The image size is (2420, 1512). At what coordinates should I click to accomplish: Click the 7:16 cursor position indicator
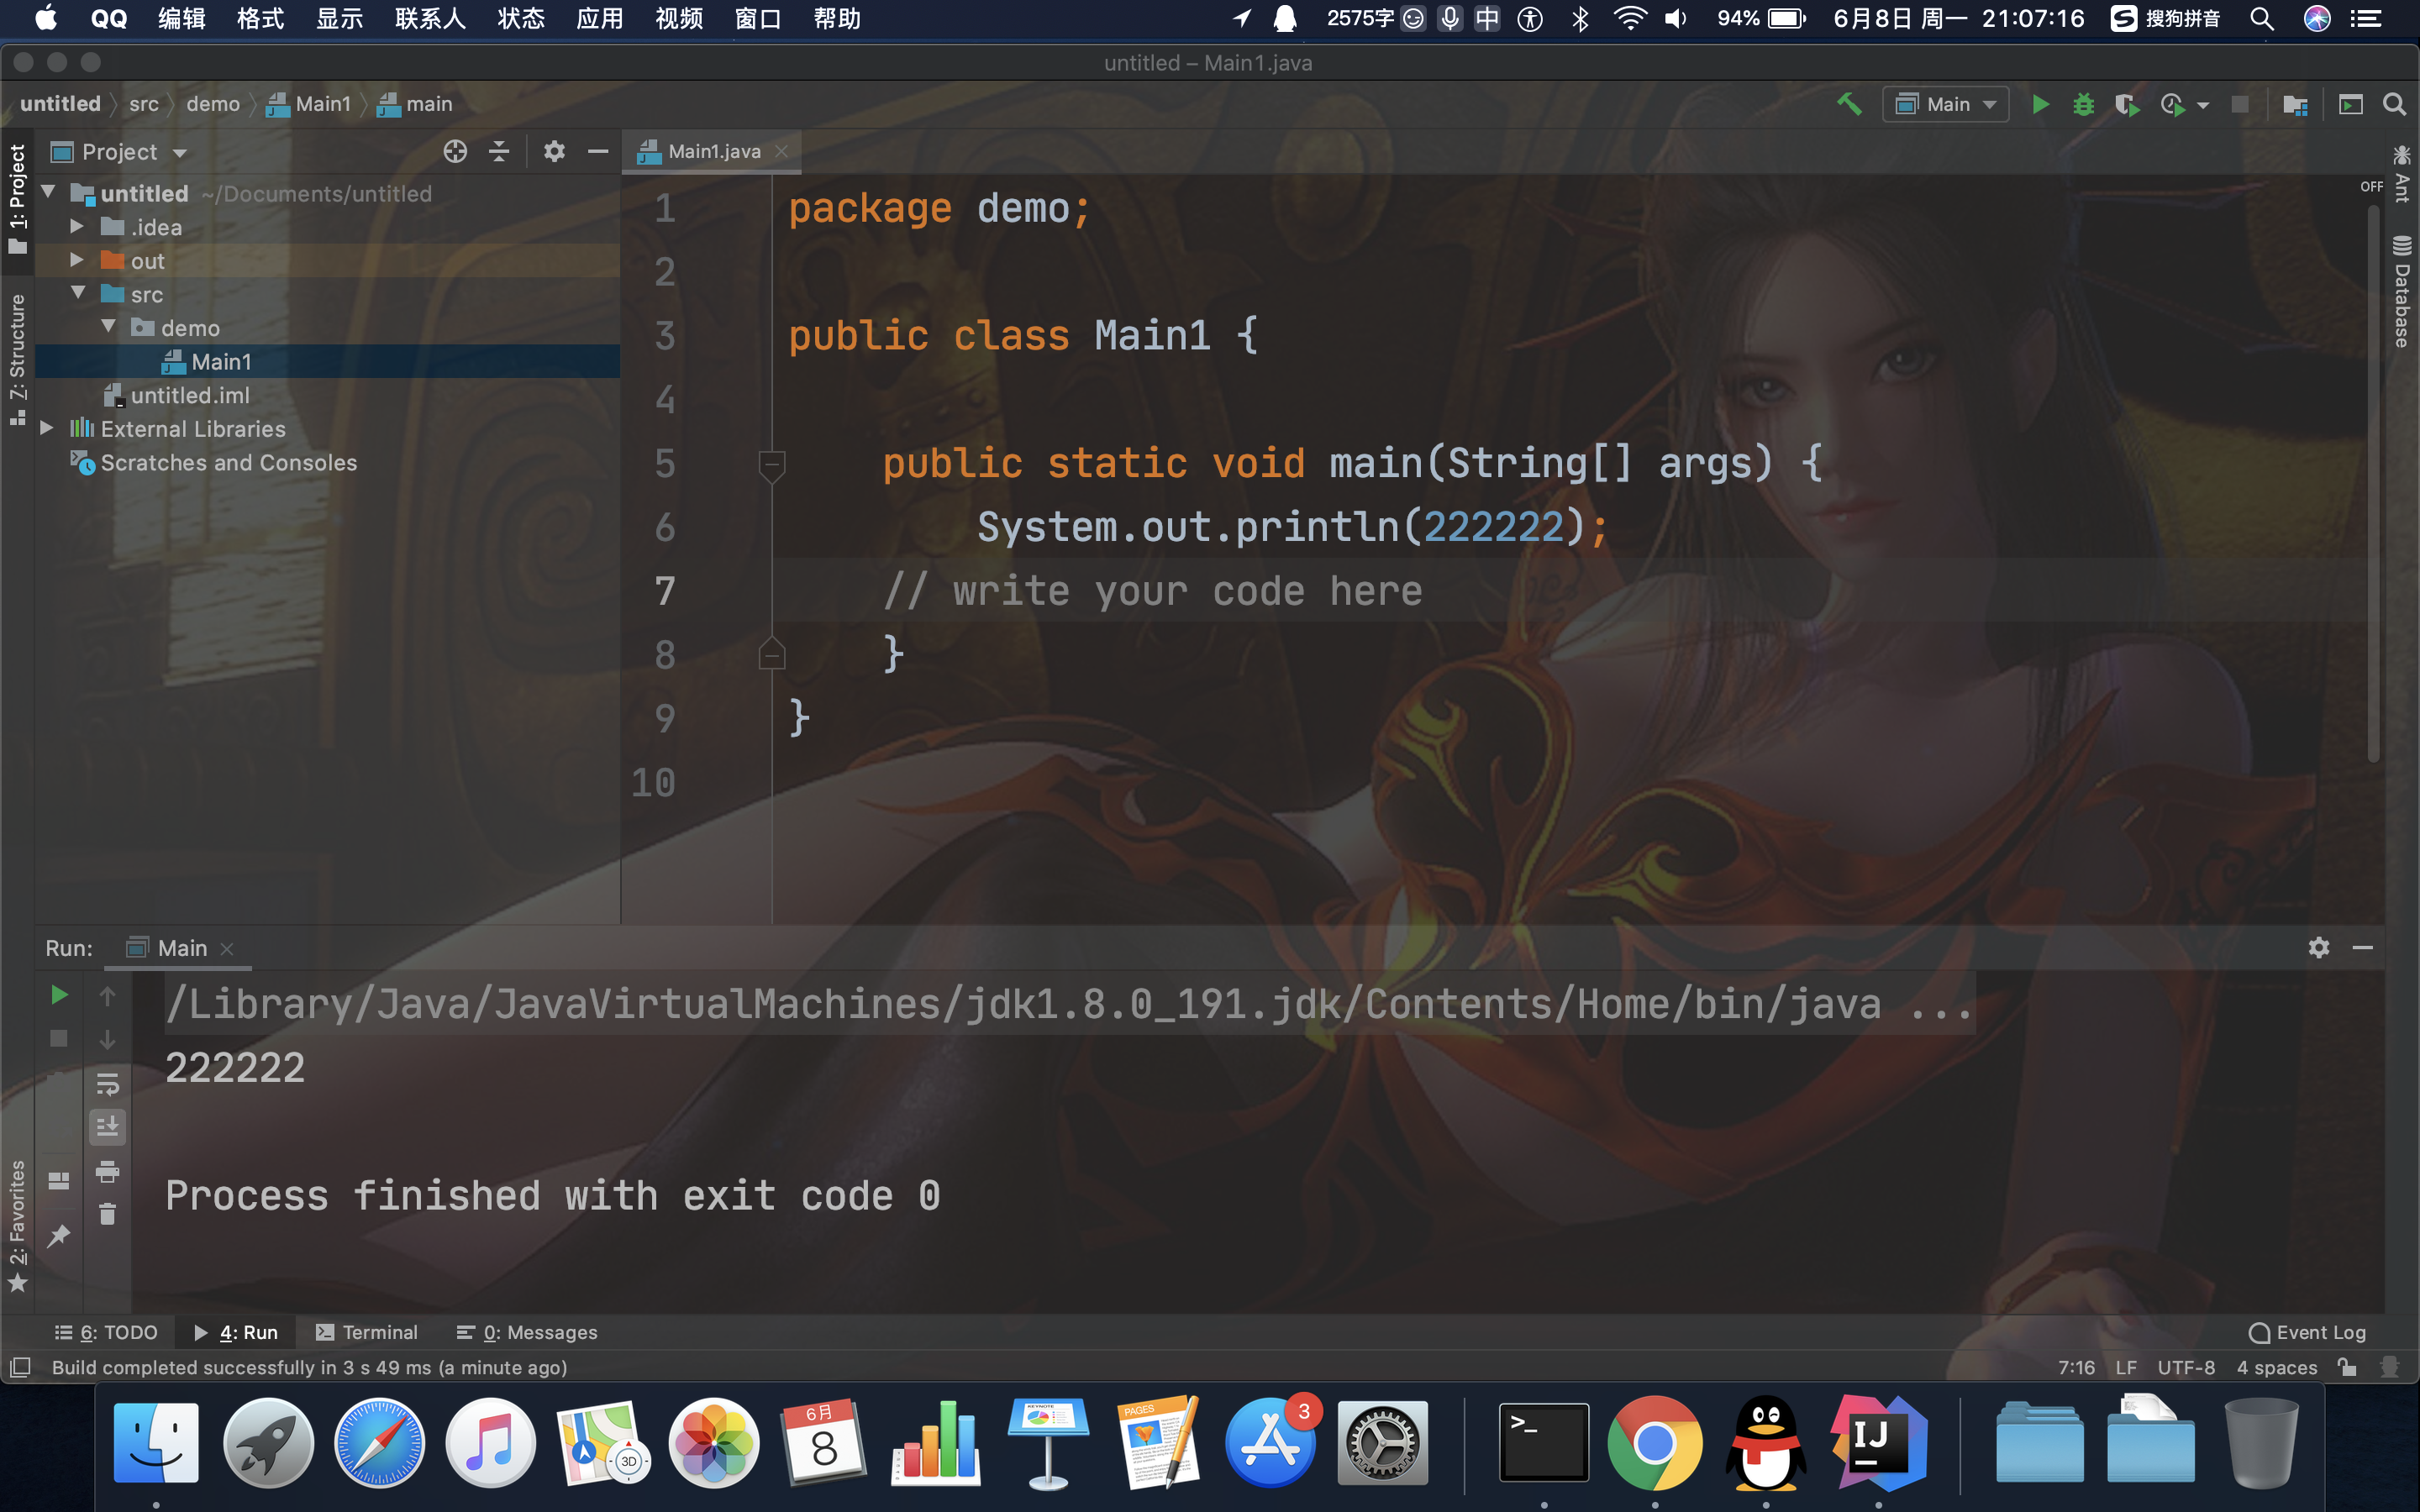pos(2076,1367)
